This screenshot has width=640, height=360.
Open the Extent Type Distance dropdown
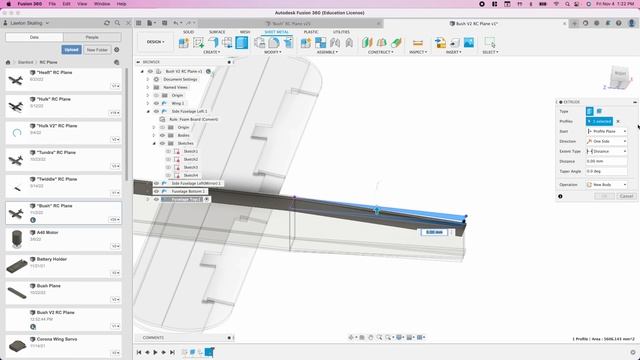point(607,151)
